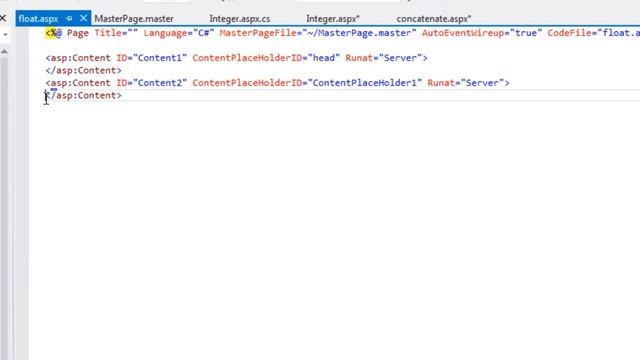Click the word Page in the directive
This screenshot has height=360, width=640.
78,33
